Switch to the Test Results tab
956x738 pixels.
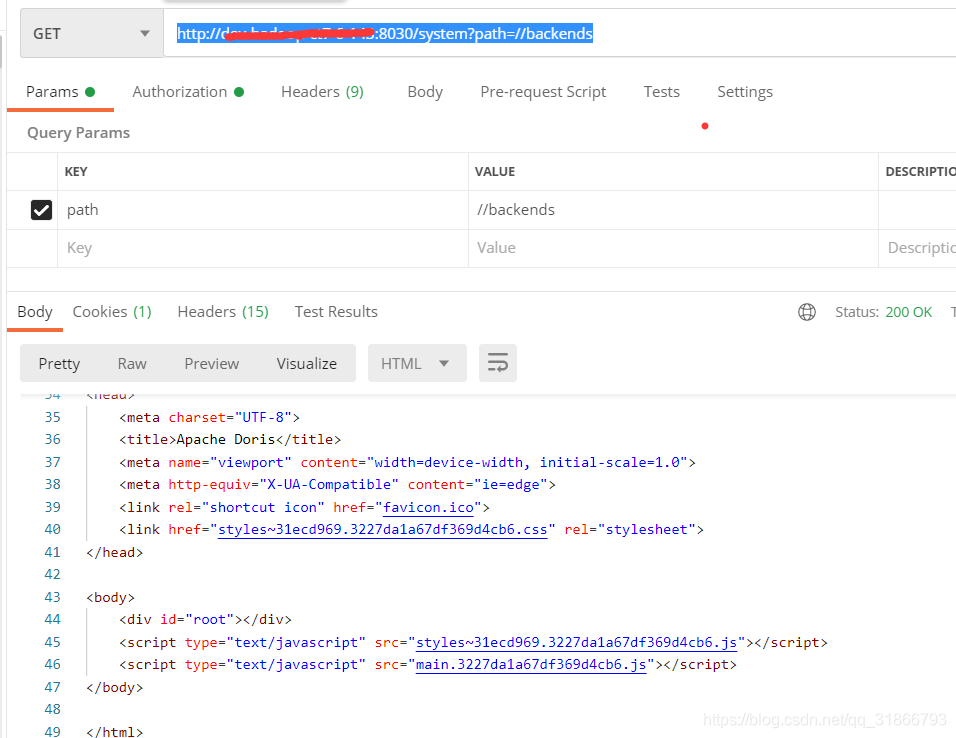point(336,311)
